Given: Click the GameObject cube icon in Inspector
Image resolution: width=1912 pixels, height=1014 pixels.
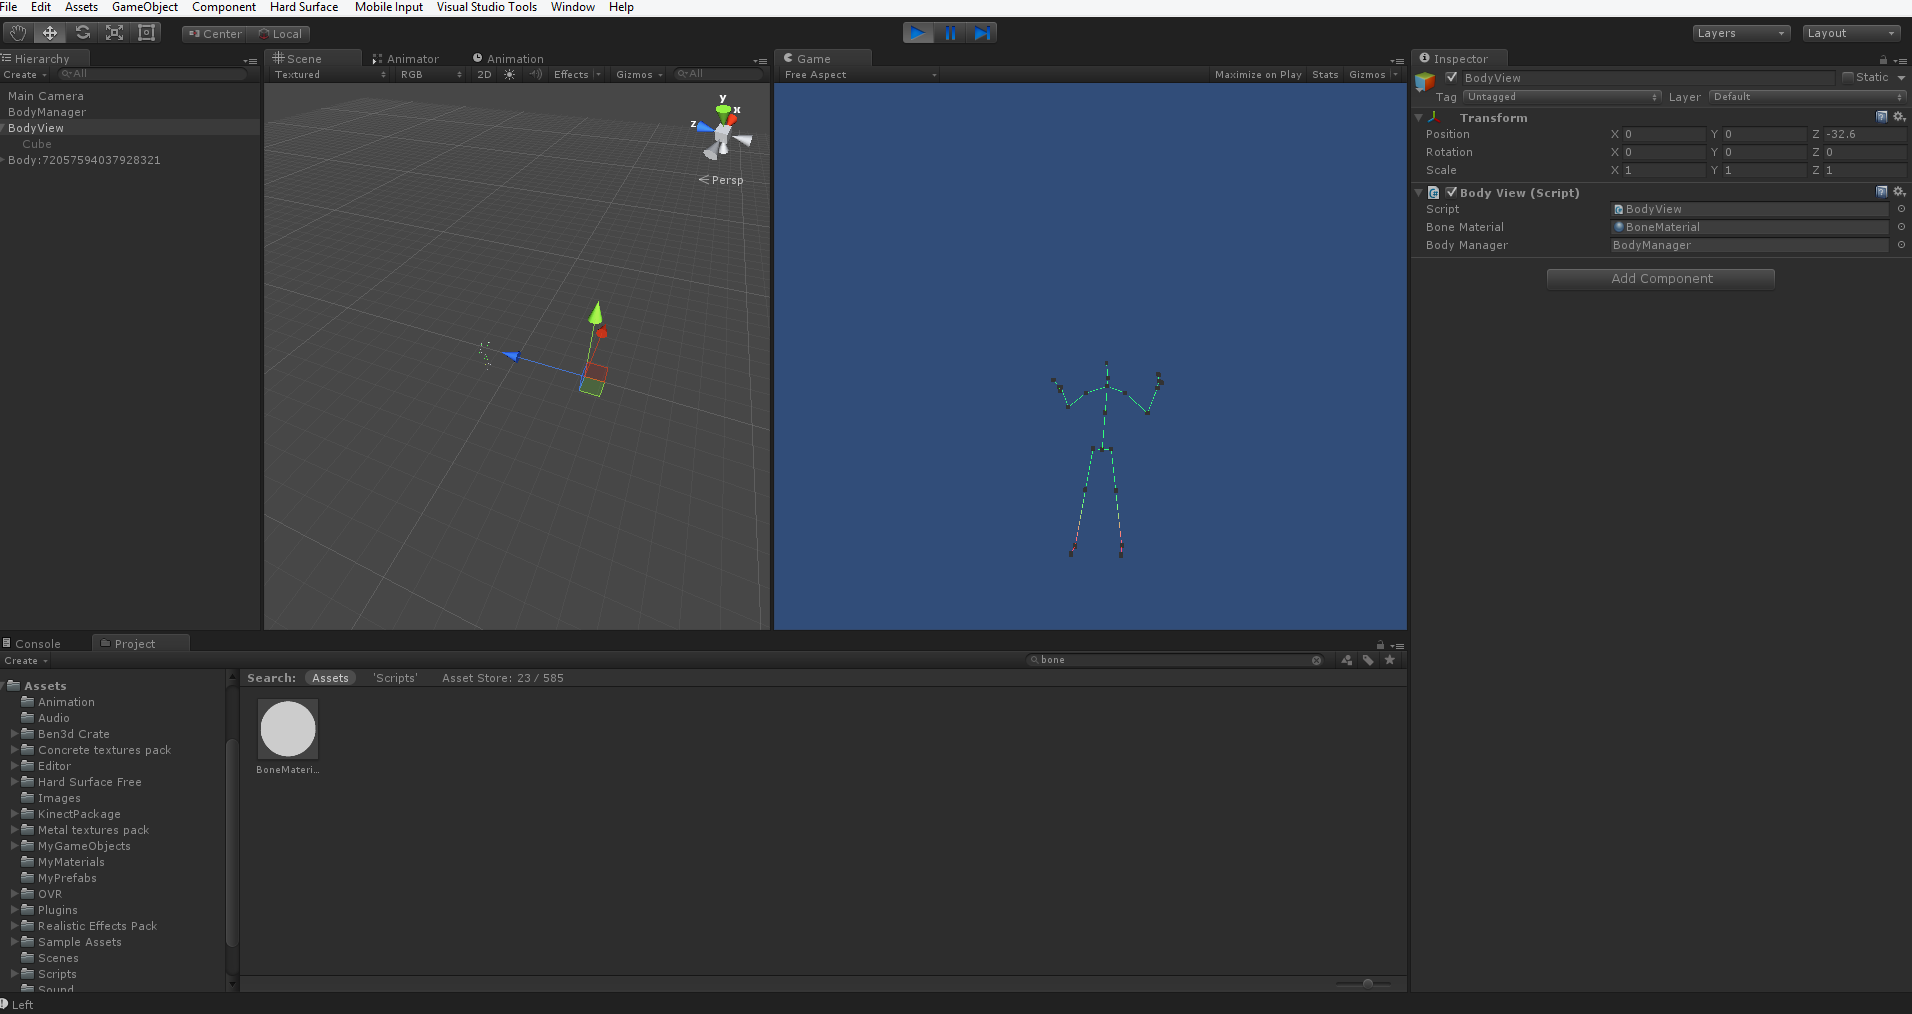Looking at the screenshot, I should click(x=1425, y=82).
